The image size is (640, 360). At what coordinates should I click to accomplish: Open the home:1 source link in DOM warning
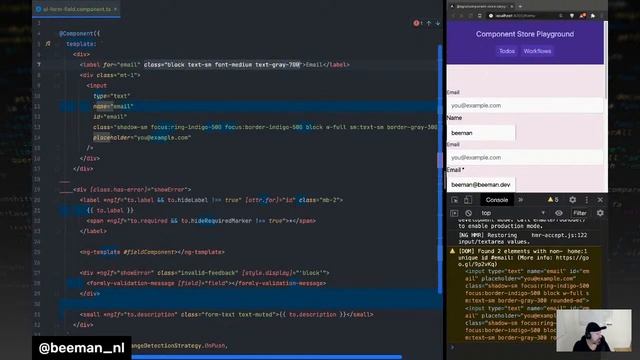tap(577, 251)
